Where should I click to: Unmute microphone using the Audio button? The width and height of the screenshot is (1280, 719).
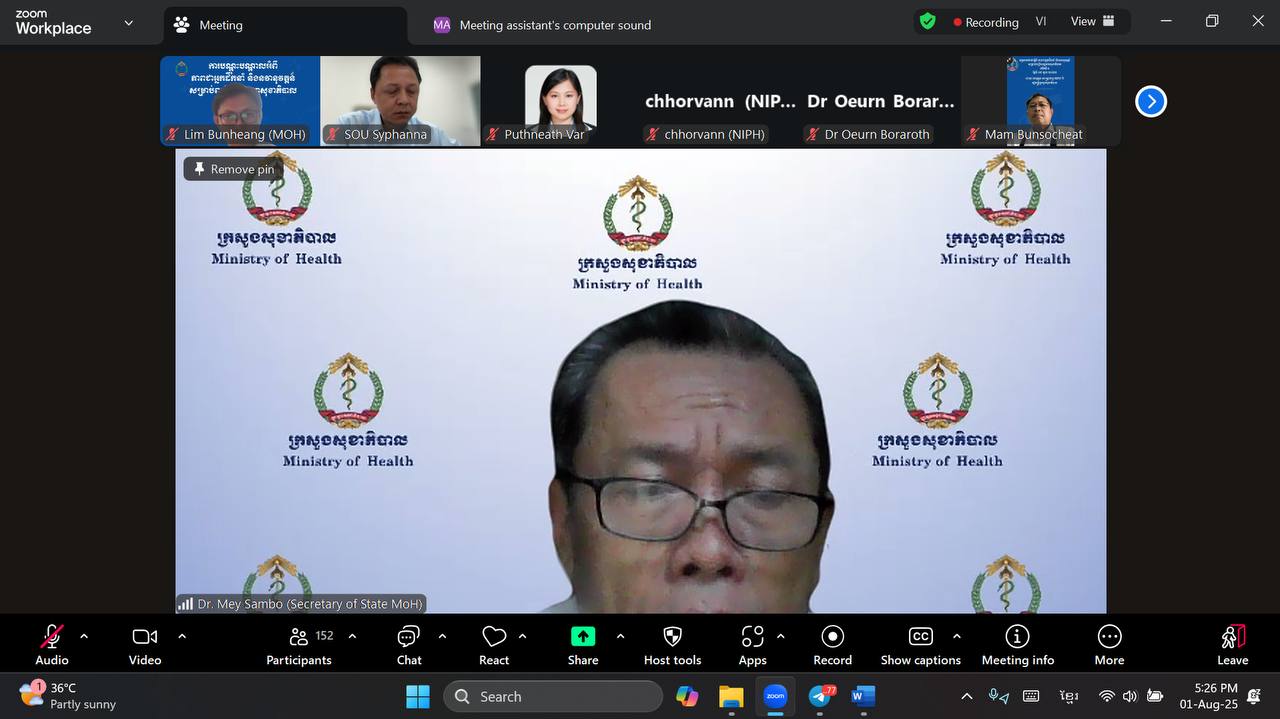52,645
